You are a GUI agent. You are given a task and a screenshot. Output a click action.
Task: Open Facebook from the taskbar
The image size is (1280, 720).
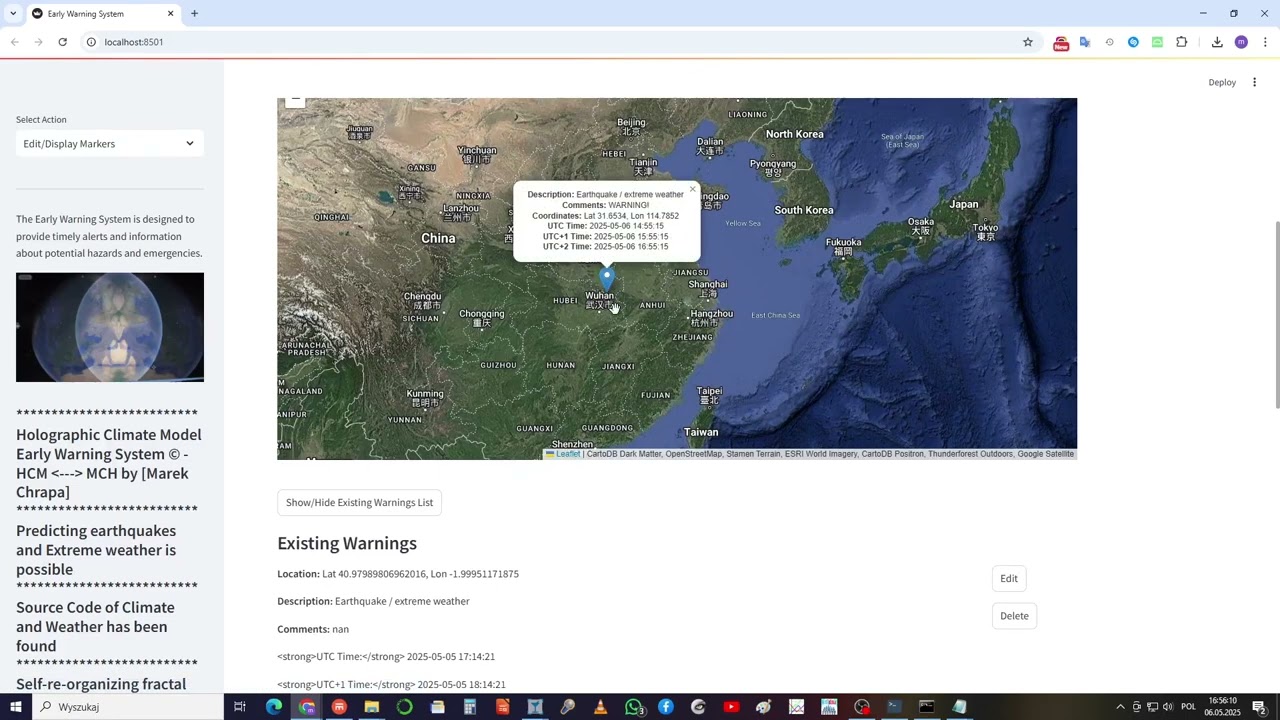(x=666, y=707)
